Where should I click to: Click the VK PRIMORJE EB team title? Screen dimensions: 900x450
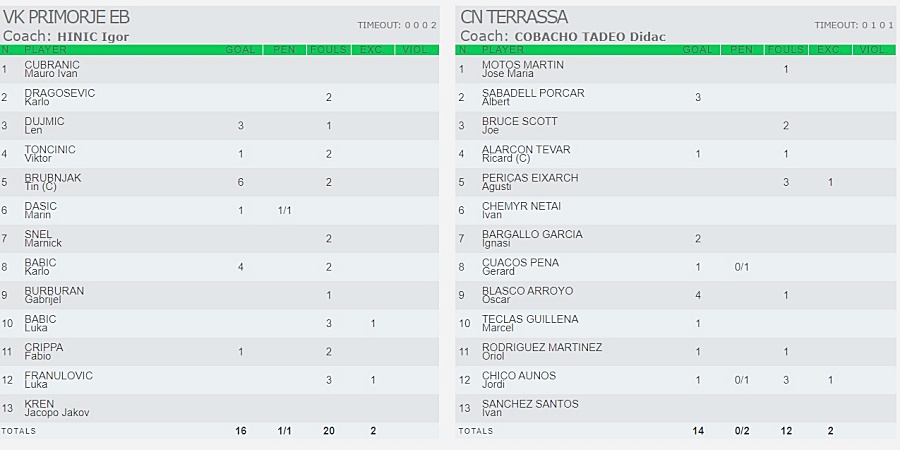coord(66,17)
